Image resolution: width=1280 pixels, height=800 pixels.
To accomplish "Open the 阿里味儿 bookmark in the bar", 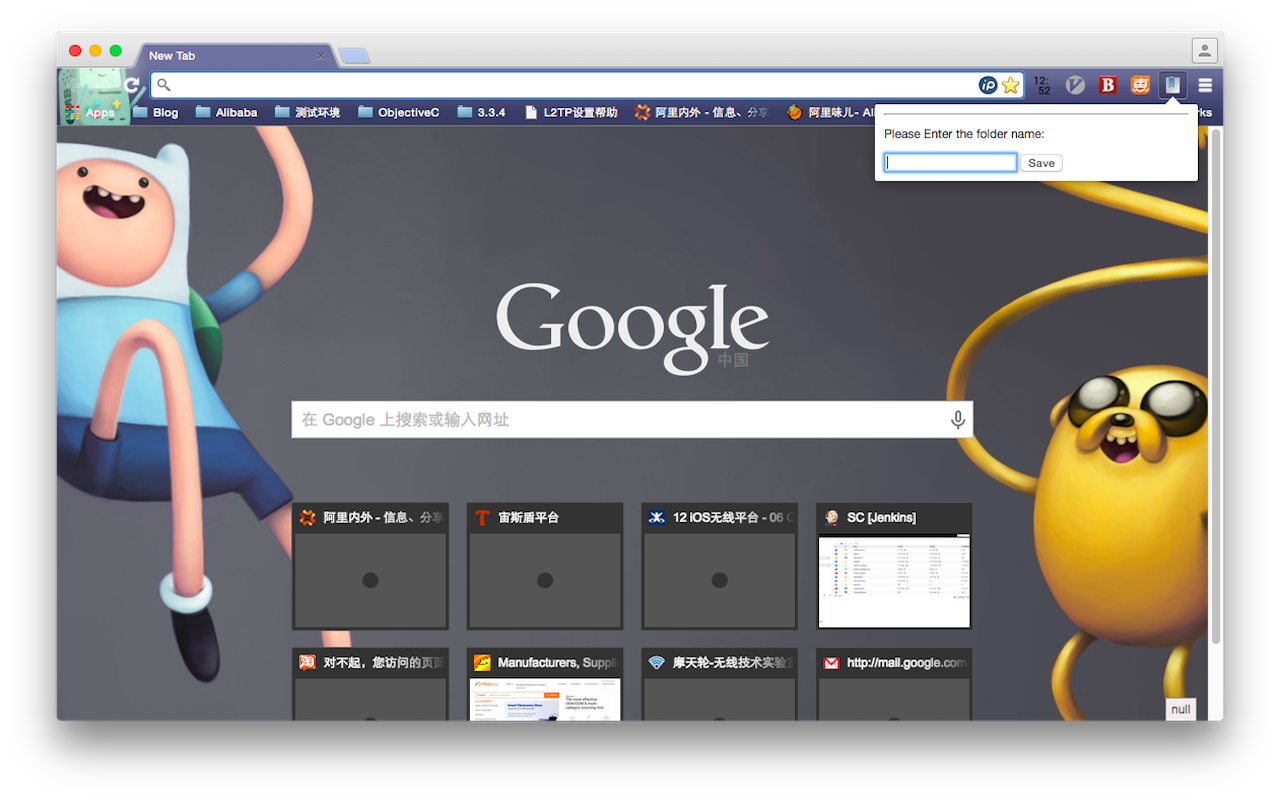I will pyautogui.click(x=830, y=113).
